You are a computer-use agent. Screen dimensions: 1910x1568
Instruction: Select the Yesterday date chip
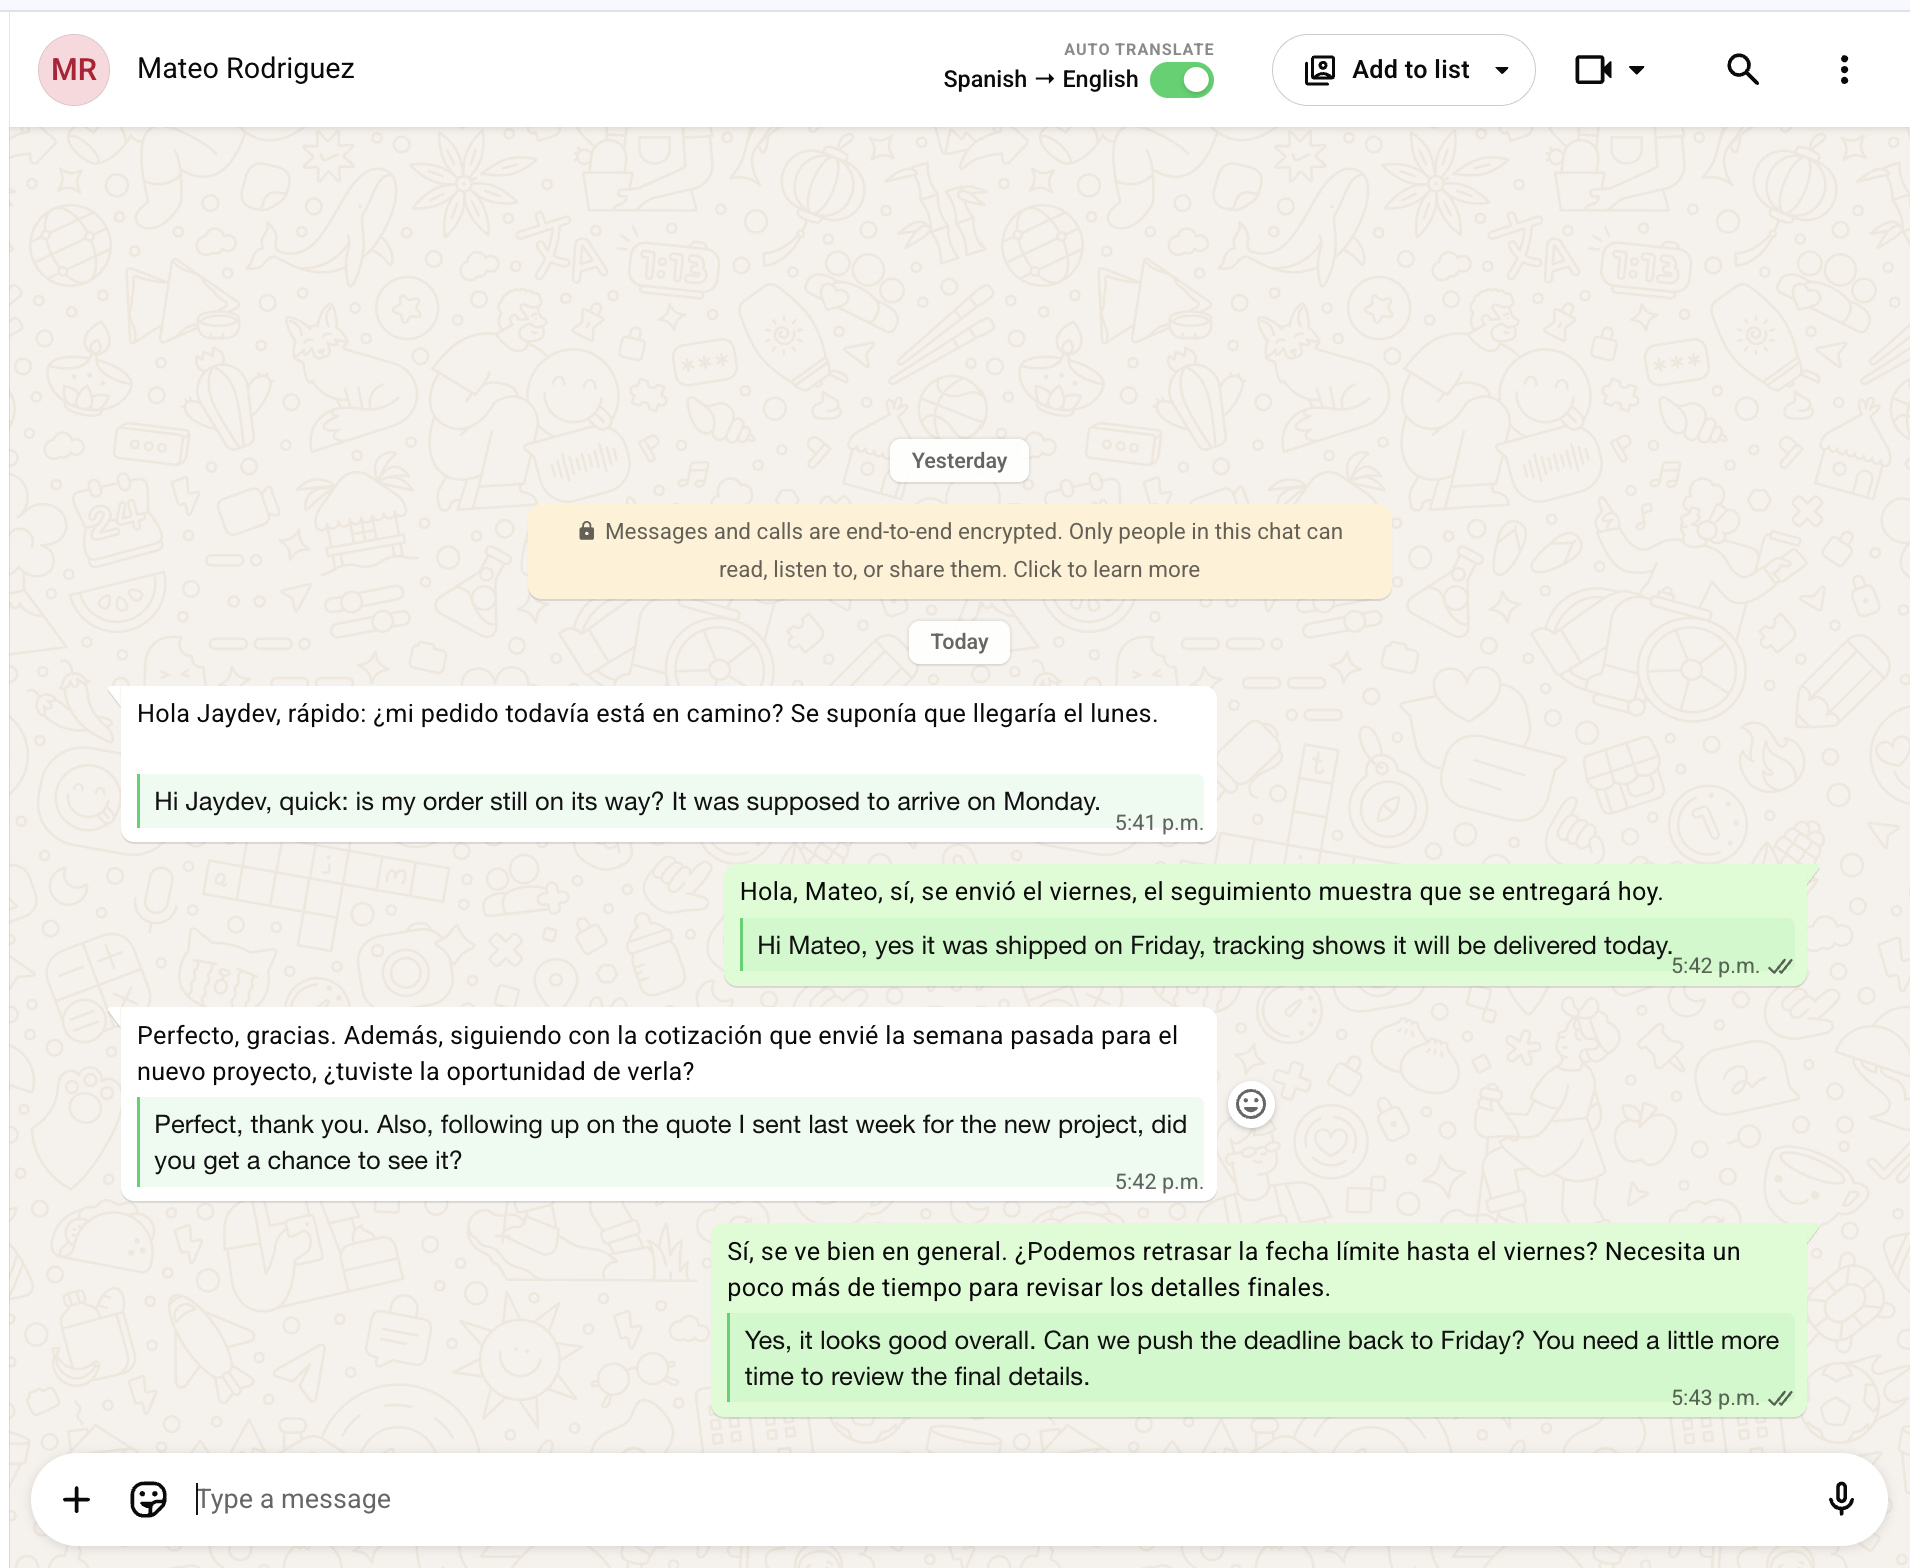pos(960,461)
